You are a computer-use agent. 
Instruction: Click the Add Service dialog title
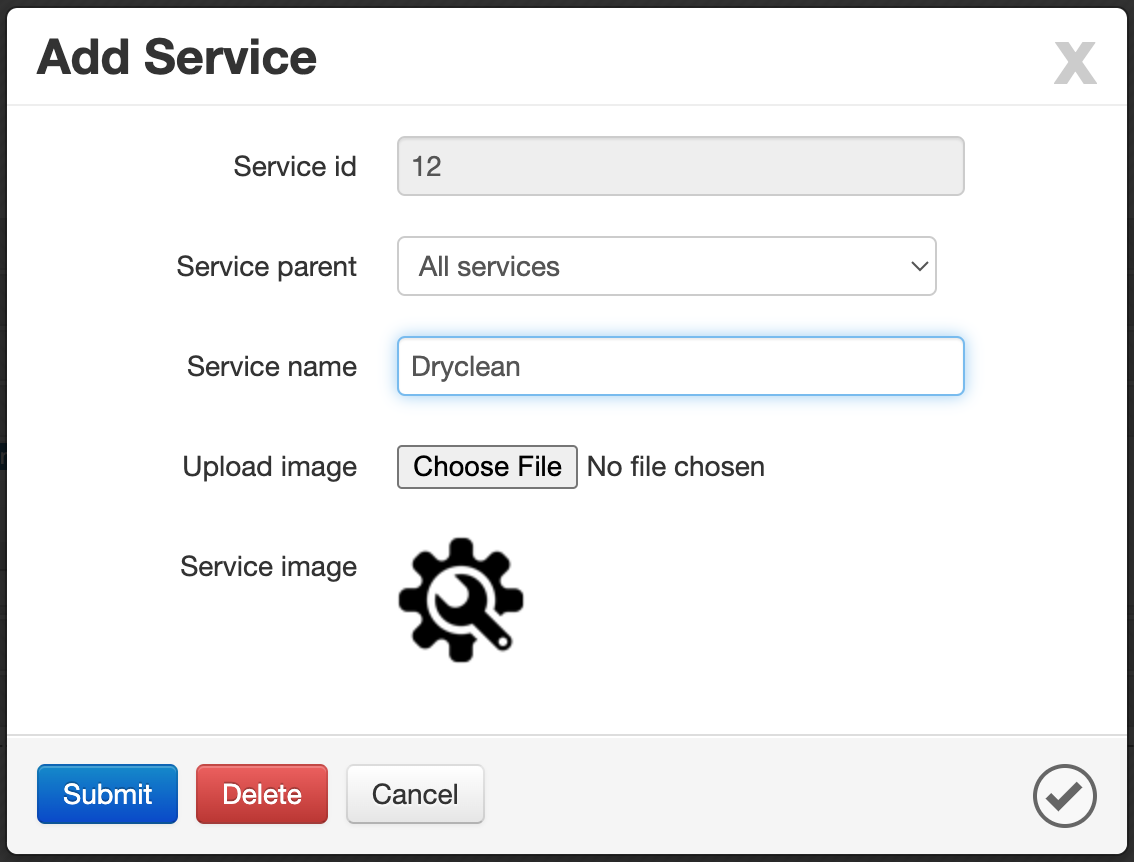[176, 58]
